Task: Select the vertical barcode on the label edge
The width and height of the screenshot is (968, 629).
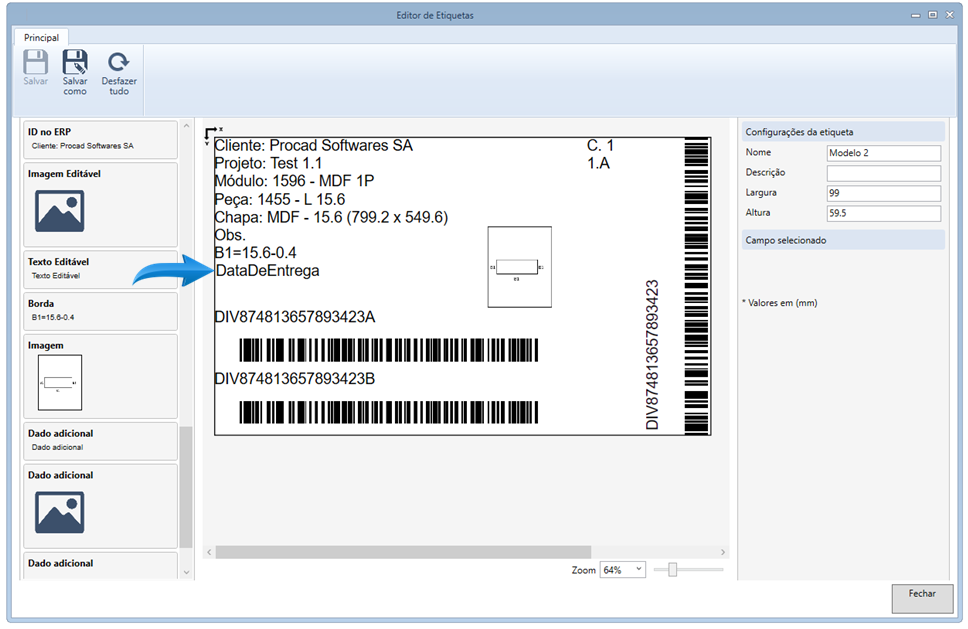Action: tap(696, 286)
